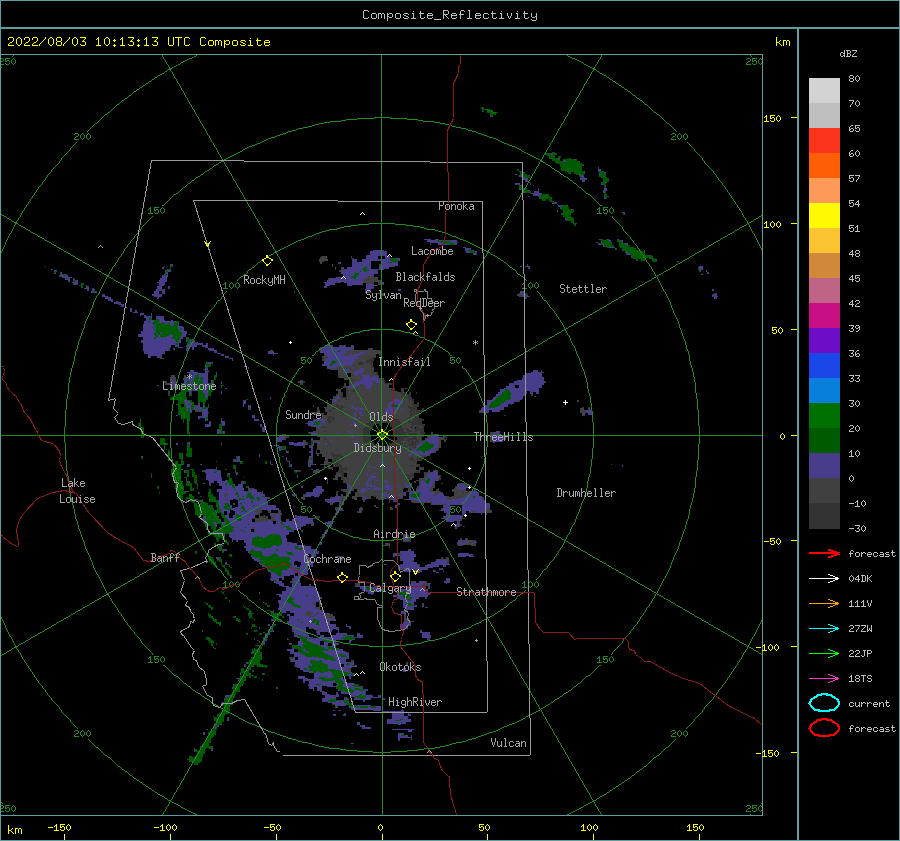Click the Vulcan town label
The height and width of the screenshot is (841, 900).
(x=508, y=743)
